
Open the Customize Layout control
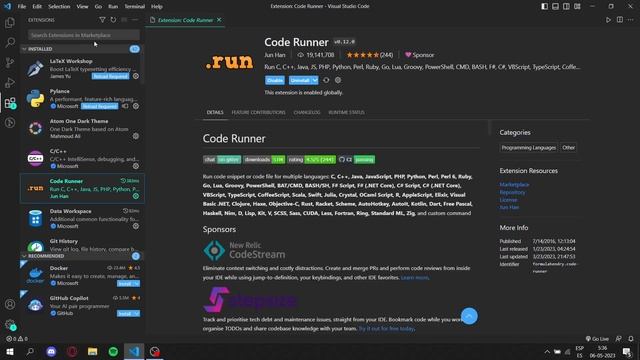tap(577, 6)
